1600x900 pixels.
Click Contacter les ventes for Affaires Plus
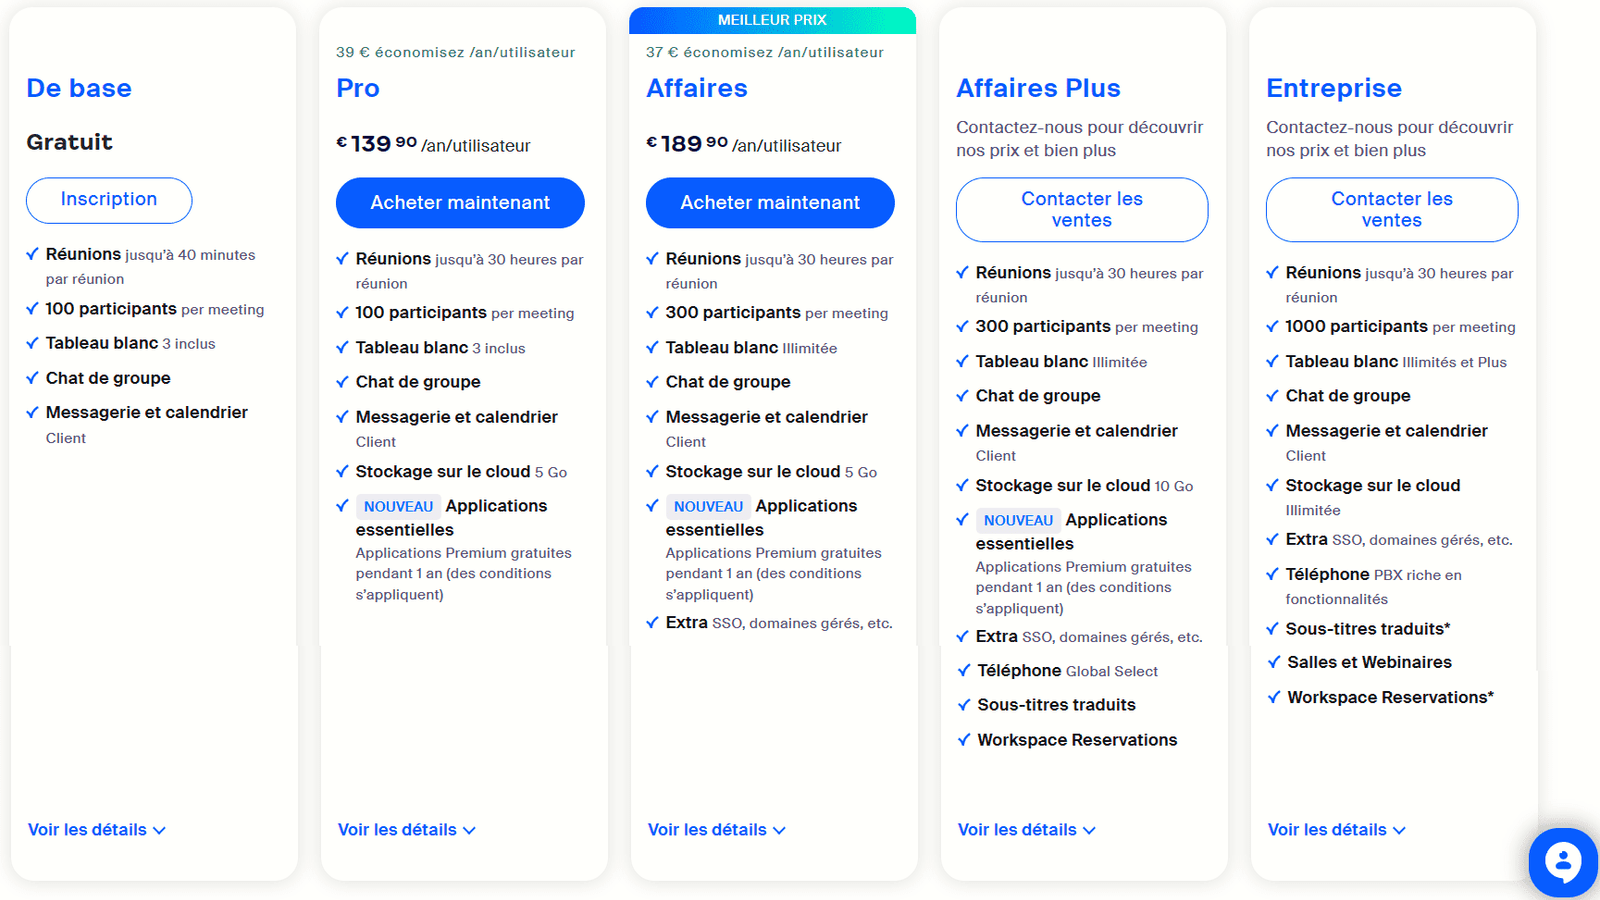pos(1082,210)
